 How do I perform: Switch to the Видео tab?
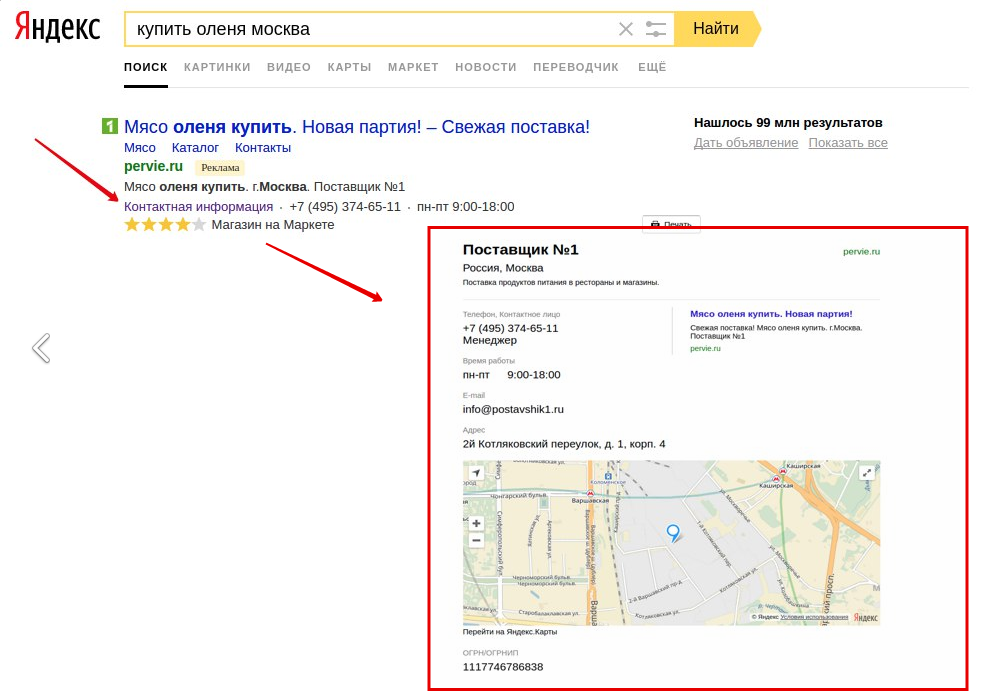[x=289, y=67]
